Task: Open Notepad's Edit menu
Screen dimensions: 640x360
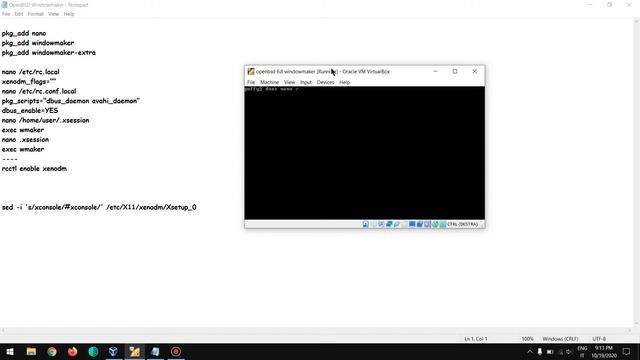Action: pyautogui.click(x=19, y=14)
